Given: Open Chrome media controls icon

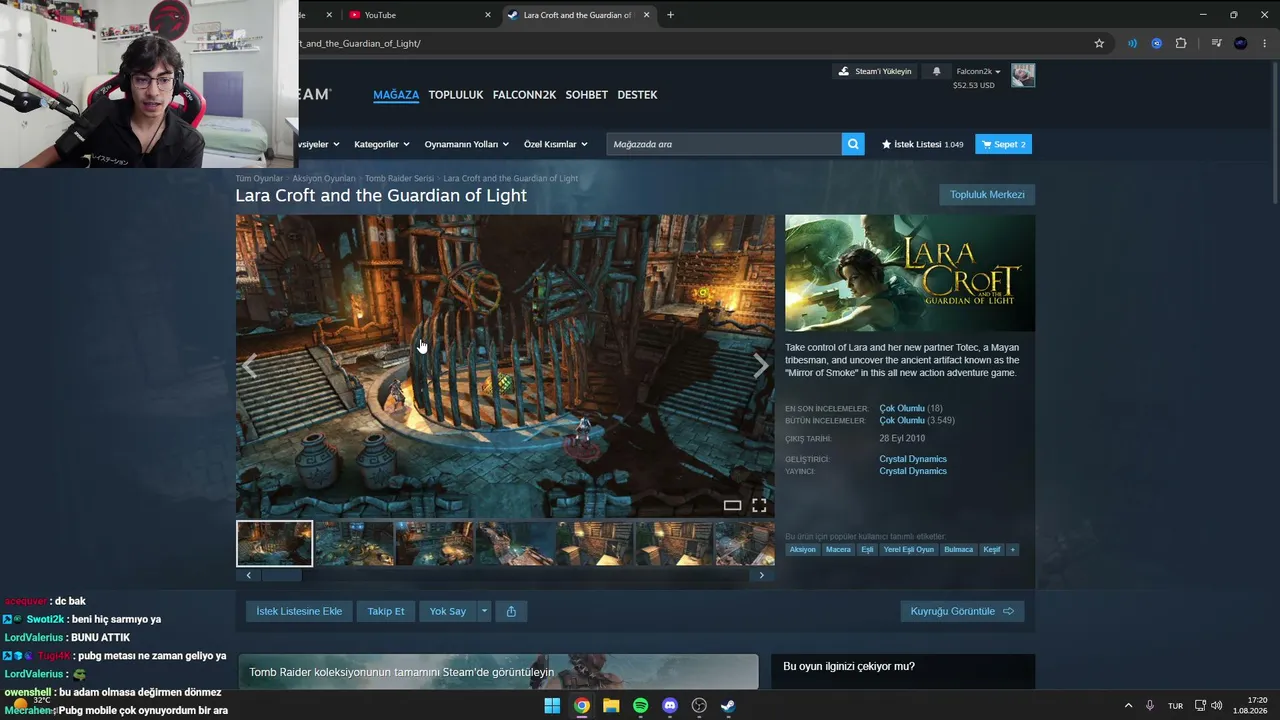Looking at the screenshot, I should pos(1216,43).
